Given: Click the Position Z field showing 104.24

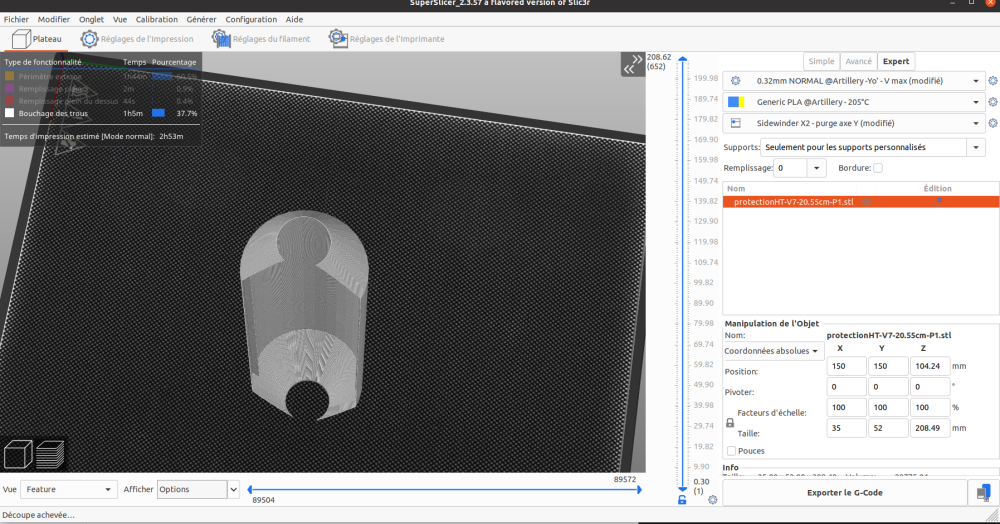Looking at the screenshot, I should point(930,366).
